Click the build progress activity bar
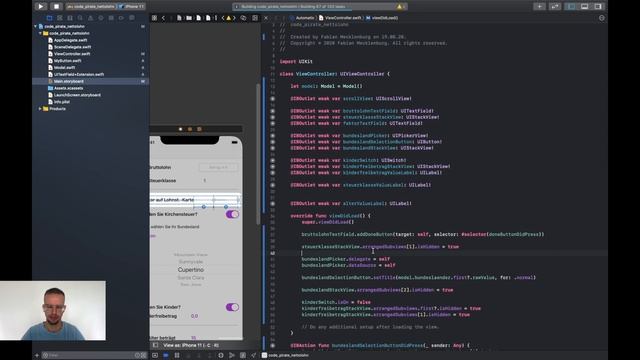Screen dimensions: 640x360 point(320,7)
